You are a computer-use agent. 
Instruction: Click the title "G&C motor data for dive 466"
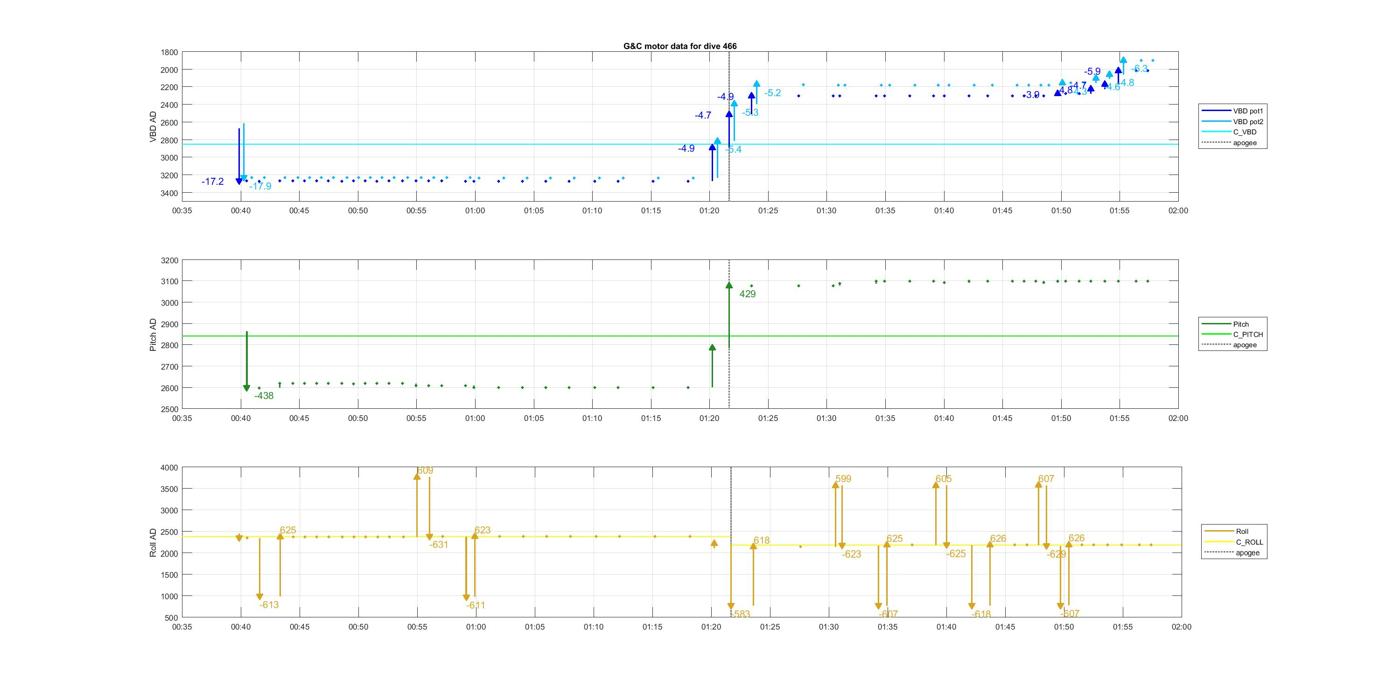(680, 46)
